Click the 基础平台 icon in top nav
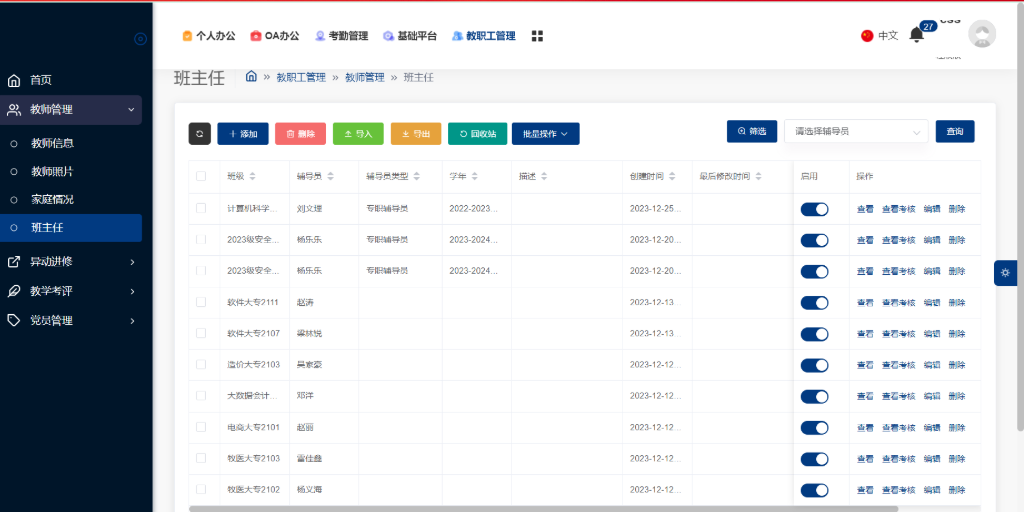 coord(389,37)
